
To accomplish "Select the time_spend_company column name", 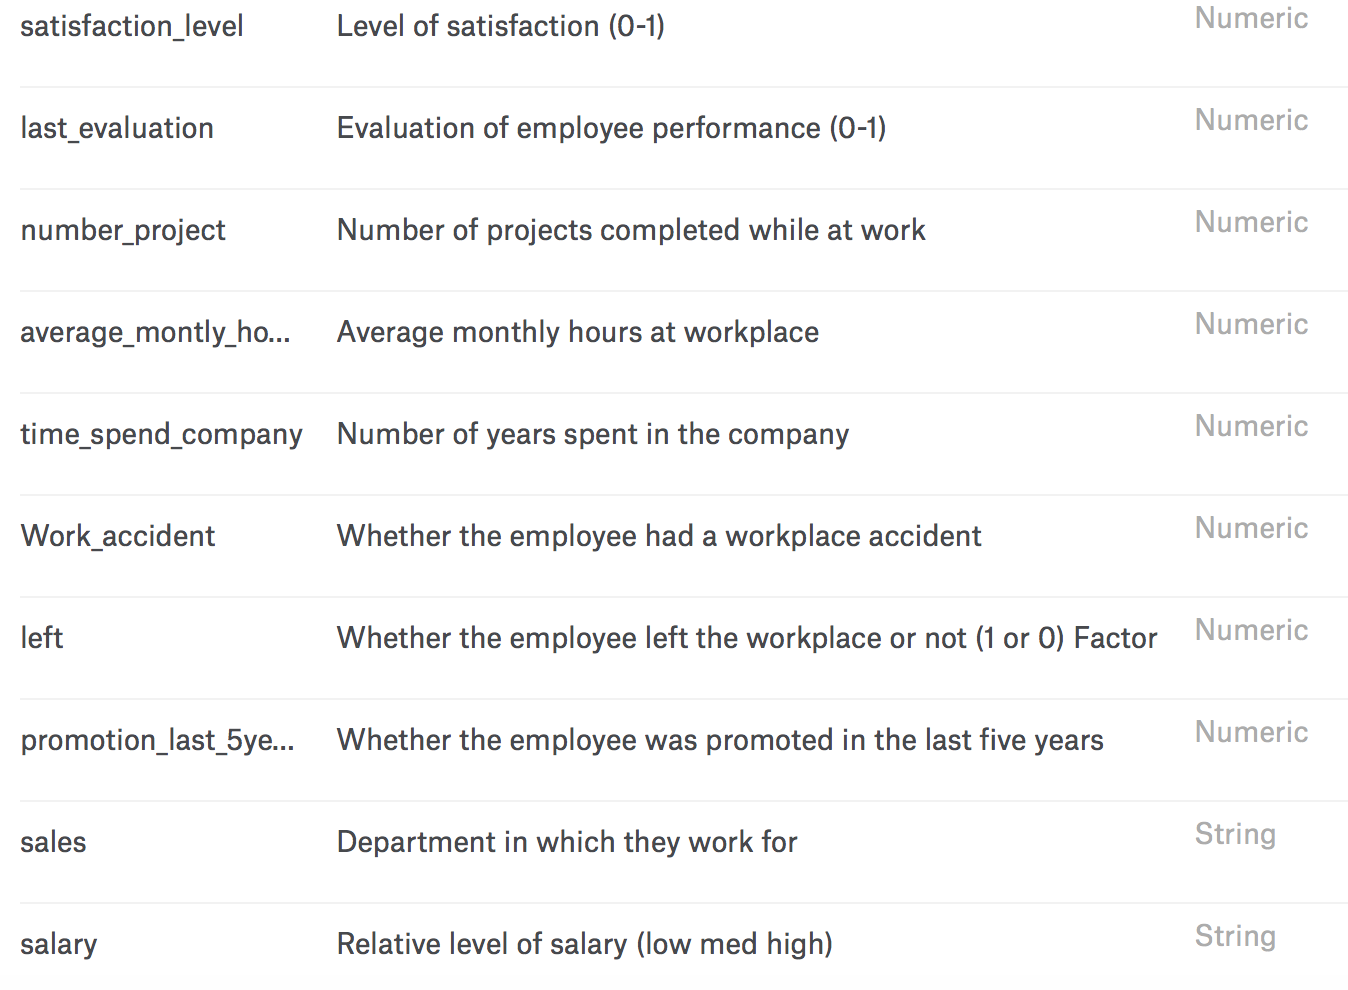I will pyautogui.click(x=161, y=434).
